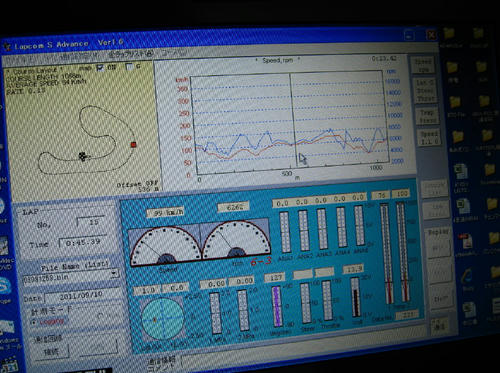
Task: Click the top Speed rpm graph button
Action: pyautogui.click(x=423, y=66)
